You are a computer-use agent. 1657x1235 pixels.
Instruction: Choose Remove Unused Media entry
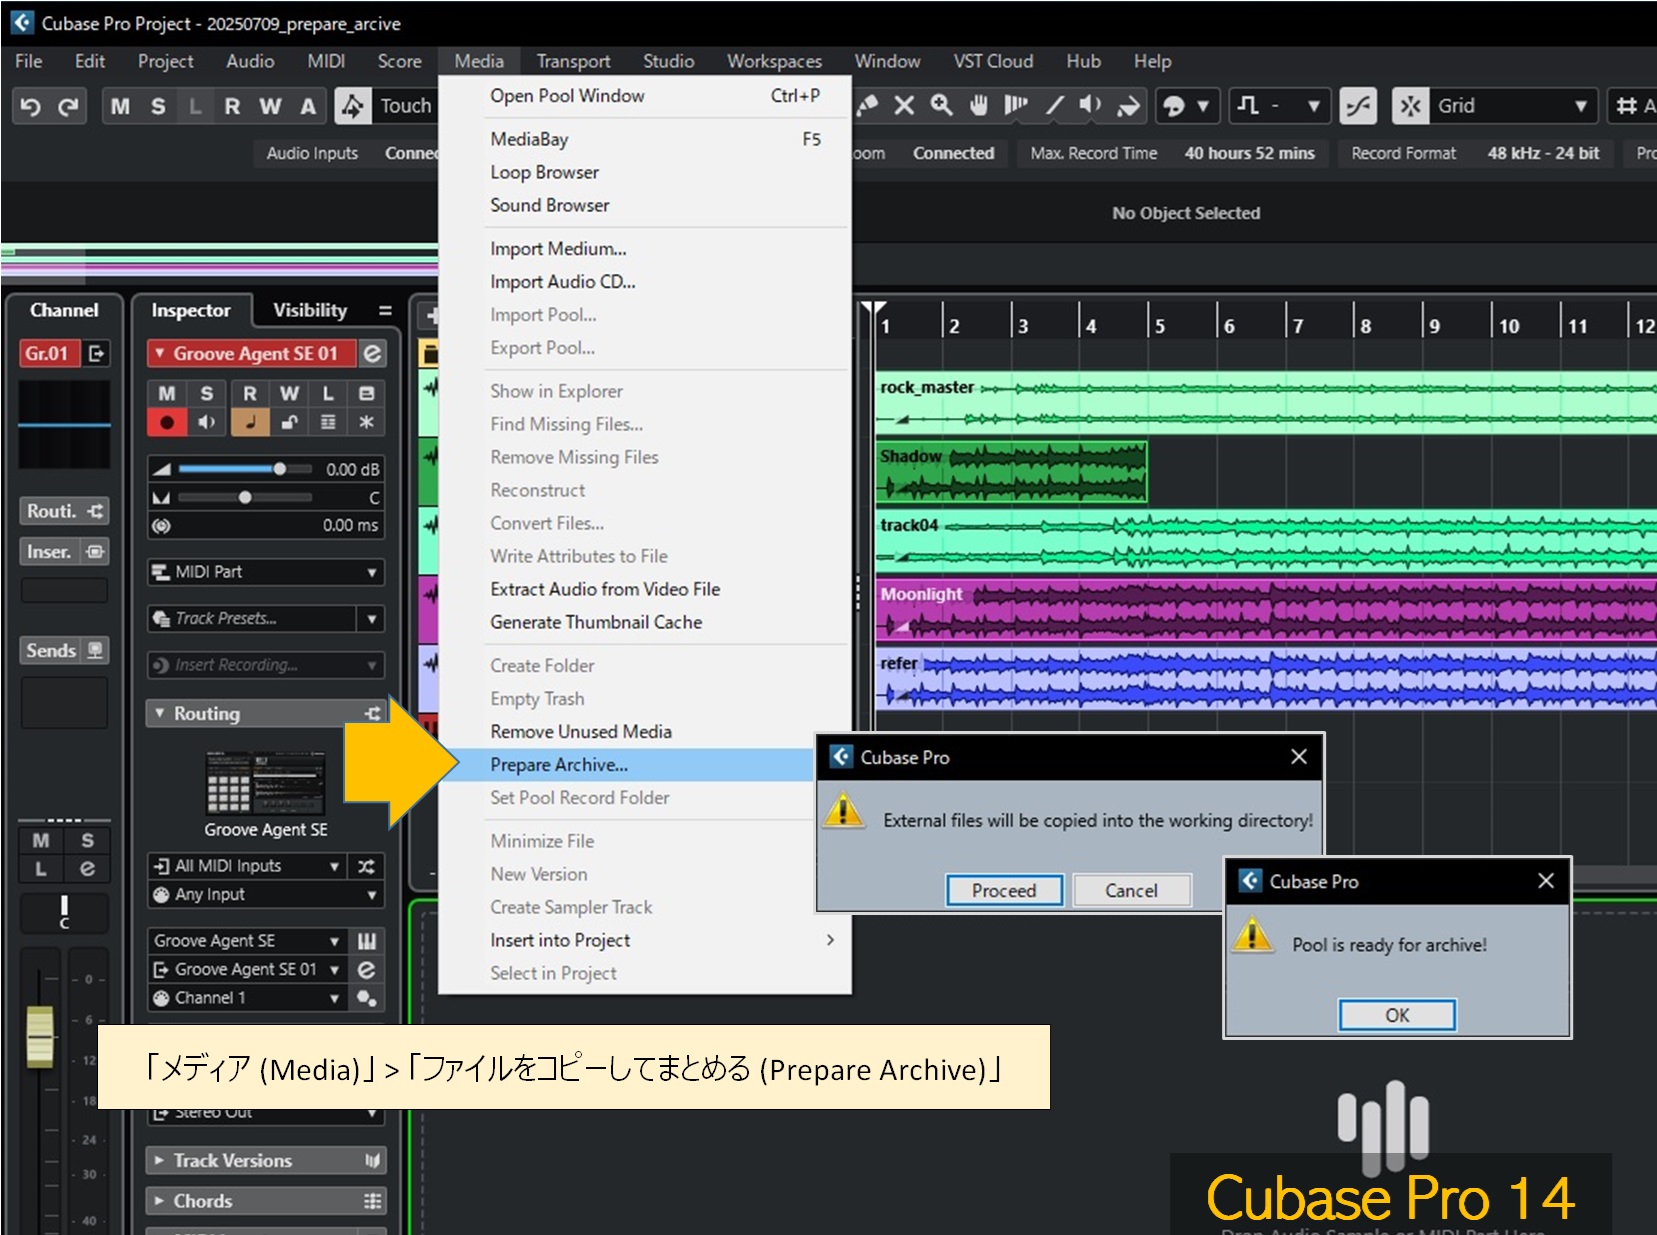coord(645,732)
